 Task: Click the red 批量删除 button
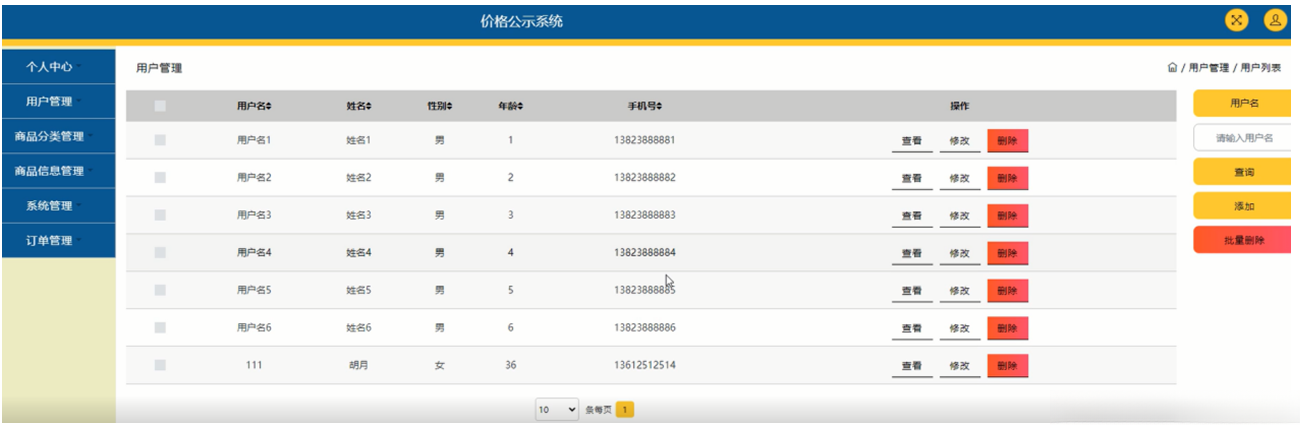[x=1244, y=241]
